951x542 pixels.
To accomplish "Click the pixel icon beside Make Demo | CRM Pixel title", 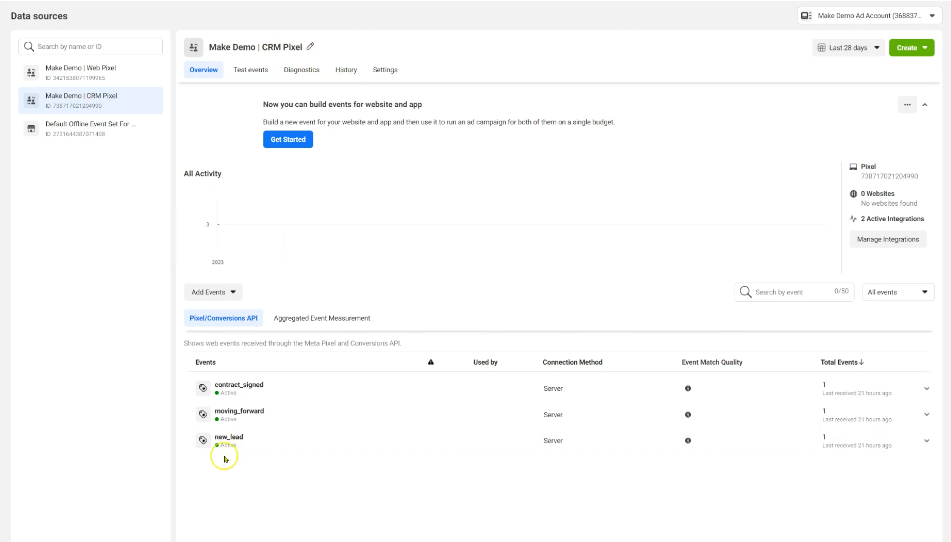I will point(193,47).
